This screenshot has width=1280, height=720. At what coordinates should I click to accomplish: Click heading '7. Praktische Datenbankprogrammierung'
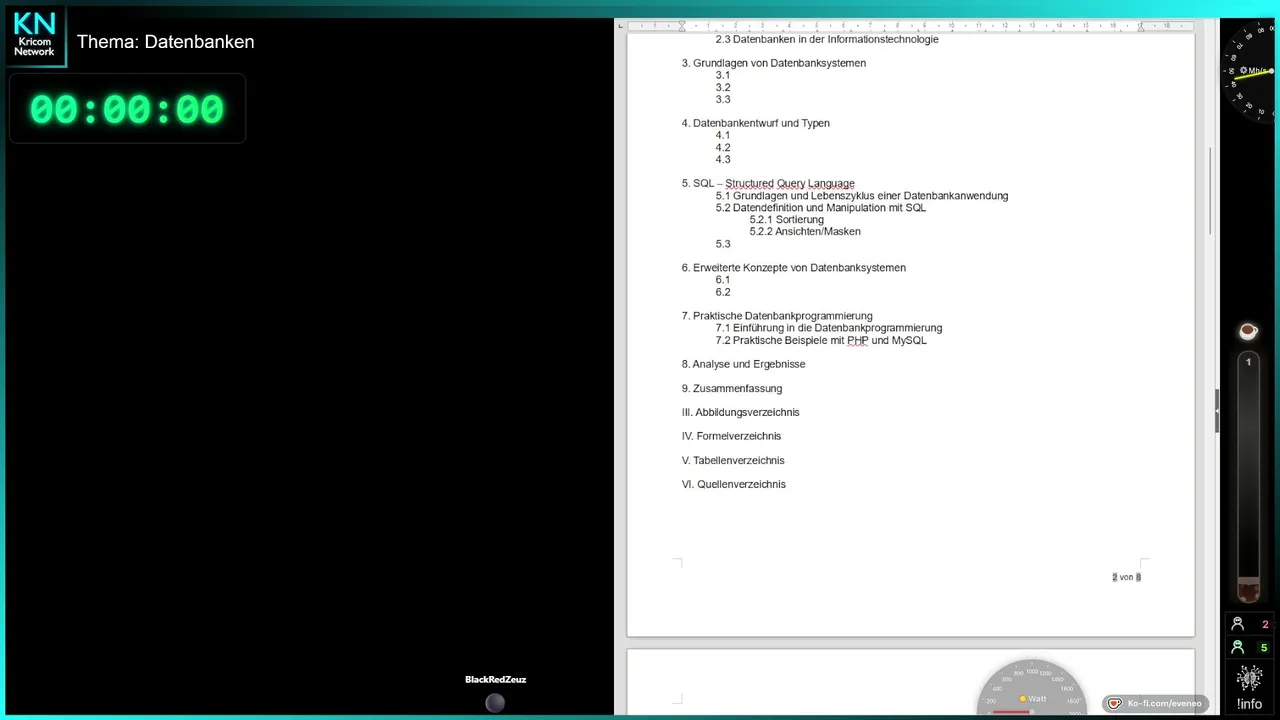pyautogui.click(x=777, y=316)
